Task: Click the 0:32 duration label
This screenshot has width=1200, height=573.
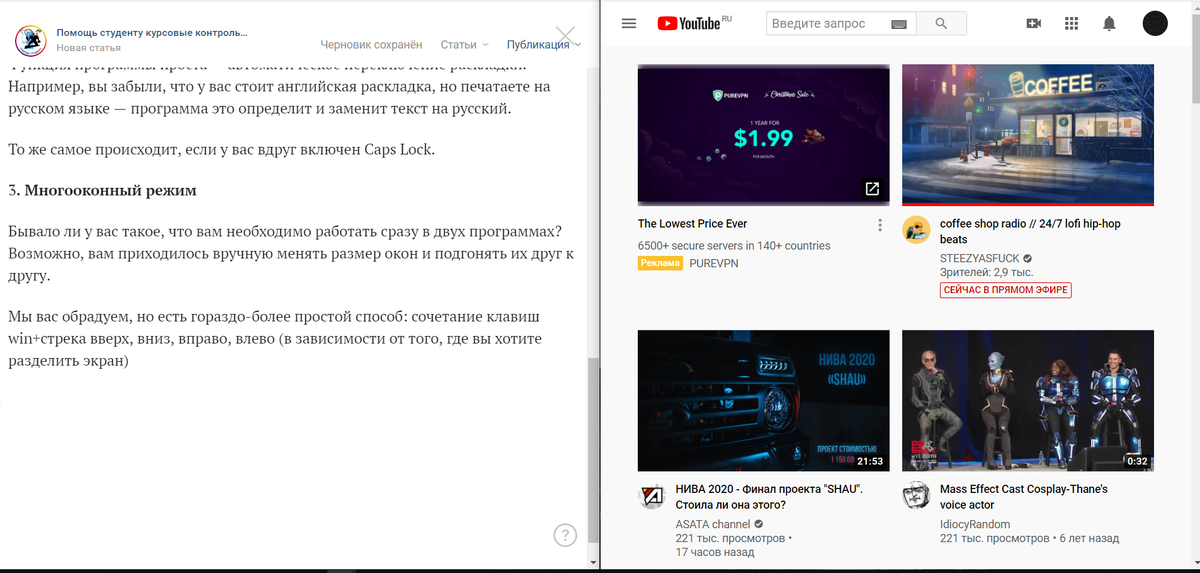Action: (1137, 461)
